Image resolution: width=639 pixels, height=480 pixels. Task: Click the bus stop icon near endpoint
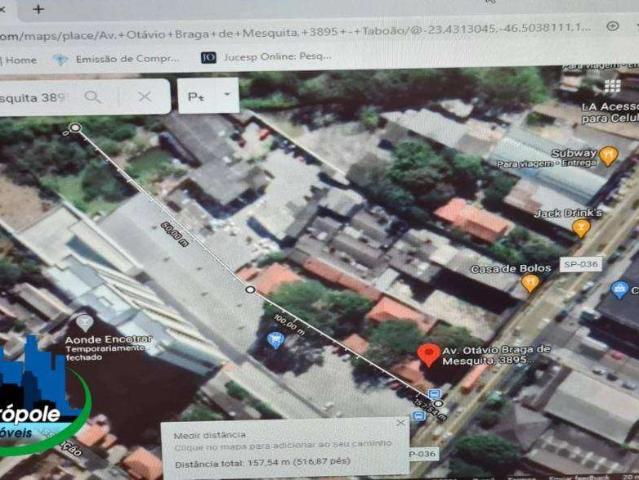pyautogui.click(x=434, y=394)
